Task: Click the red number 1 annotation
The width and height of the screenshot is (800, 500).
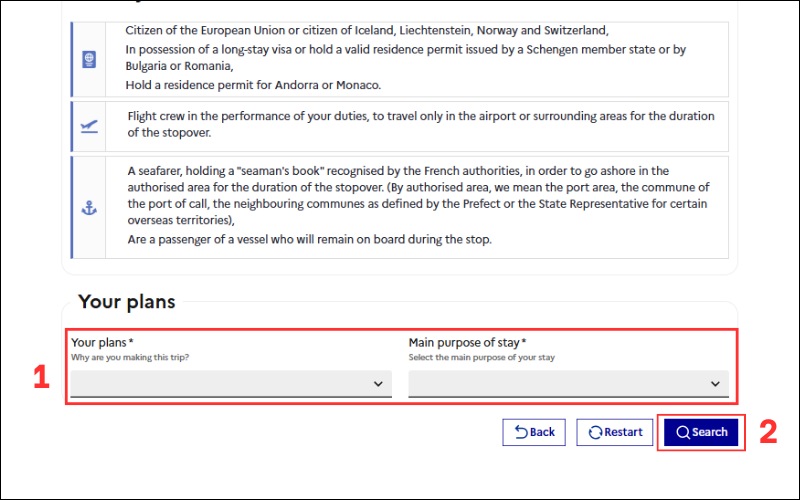Action: click(x=41, y=377)
